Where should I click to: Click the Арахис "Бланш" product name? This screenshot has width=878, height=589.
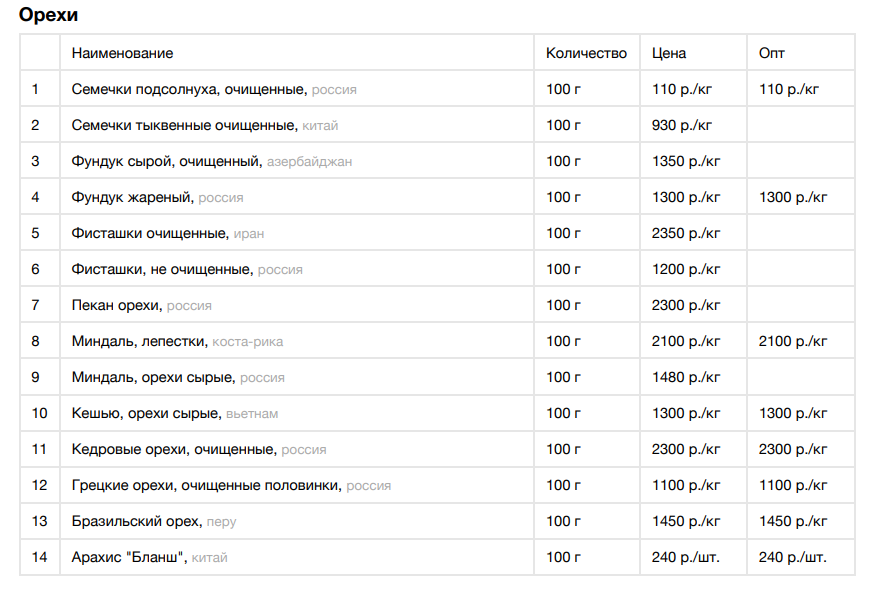[128, 557]
